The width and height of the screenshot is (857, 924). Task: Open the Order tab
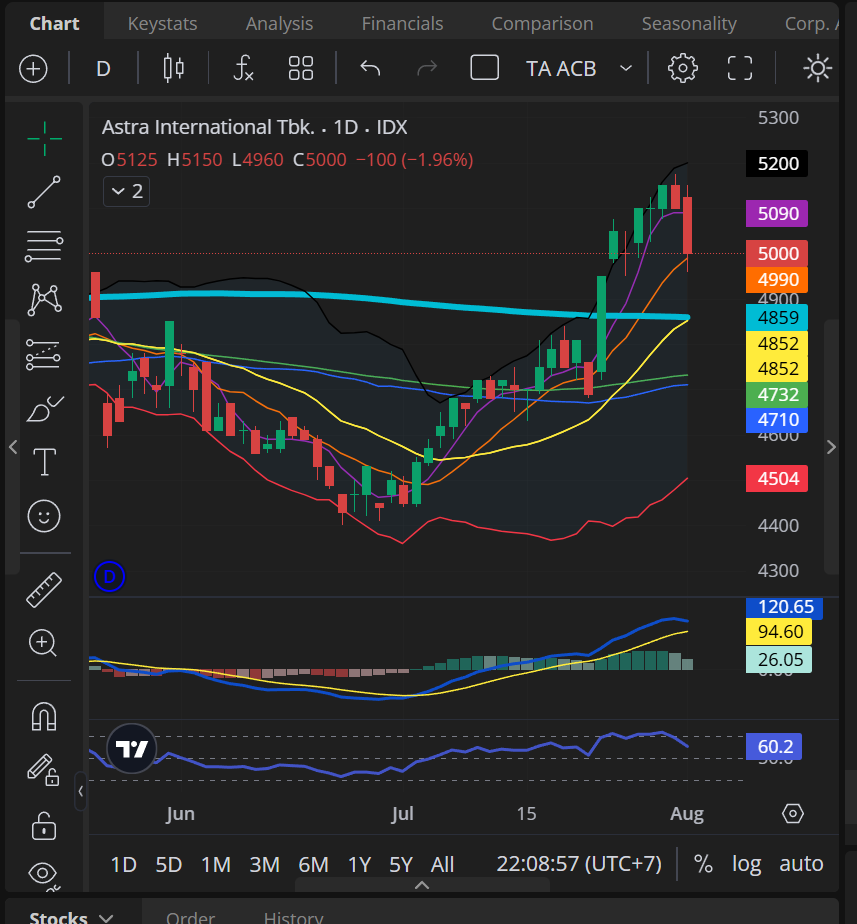click(x=190, y=917)
